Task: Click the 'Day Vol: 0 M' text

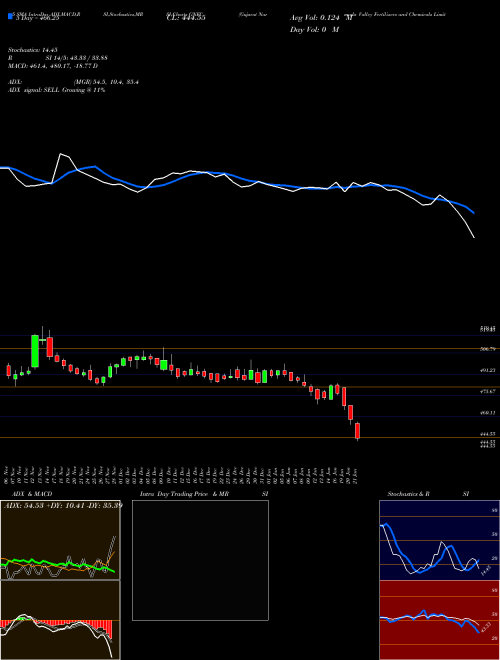Action: (314, 29)
